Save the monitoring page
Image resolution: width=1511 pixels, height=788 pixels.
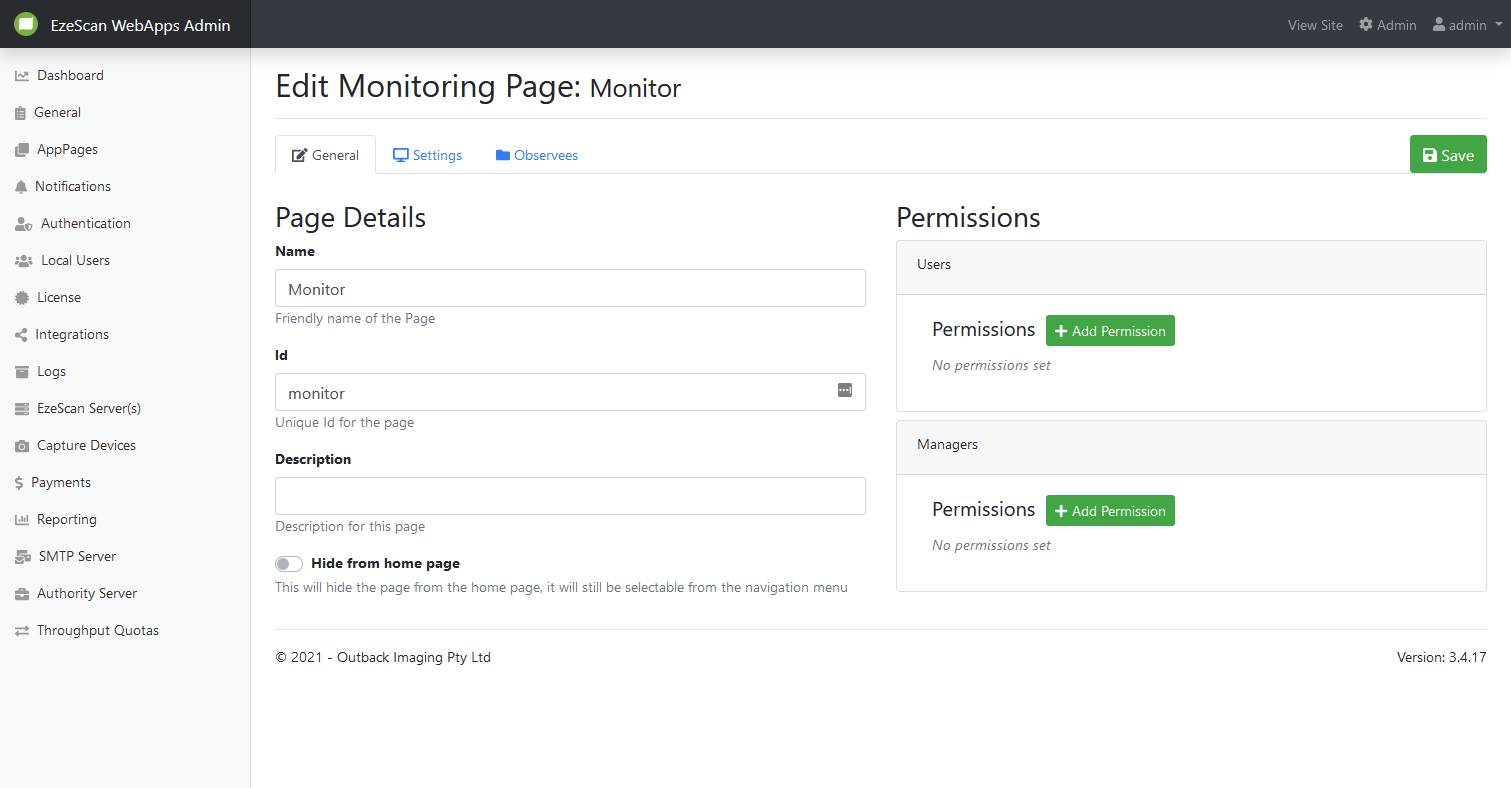click(1448, 155)
